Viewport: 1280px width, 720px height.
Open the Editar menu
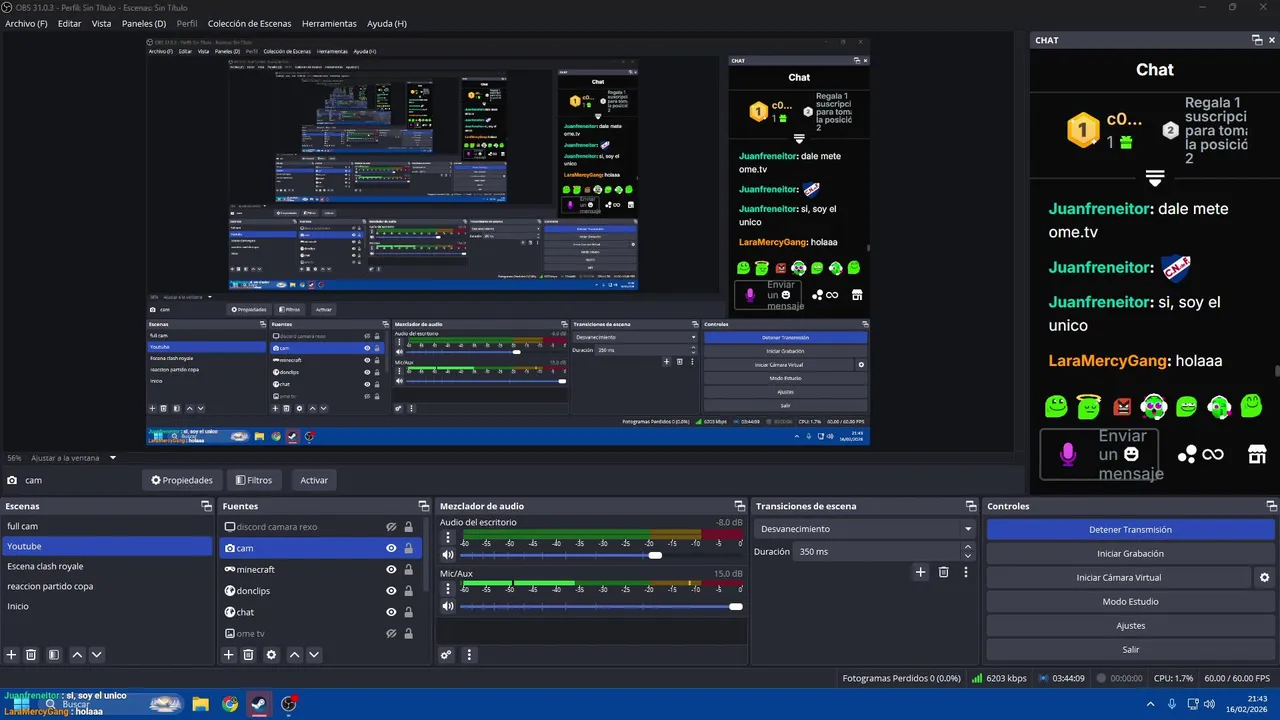click(69, 23)
